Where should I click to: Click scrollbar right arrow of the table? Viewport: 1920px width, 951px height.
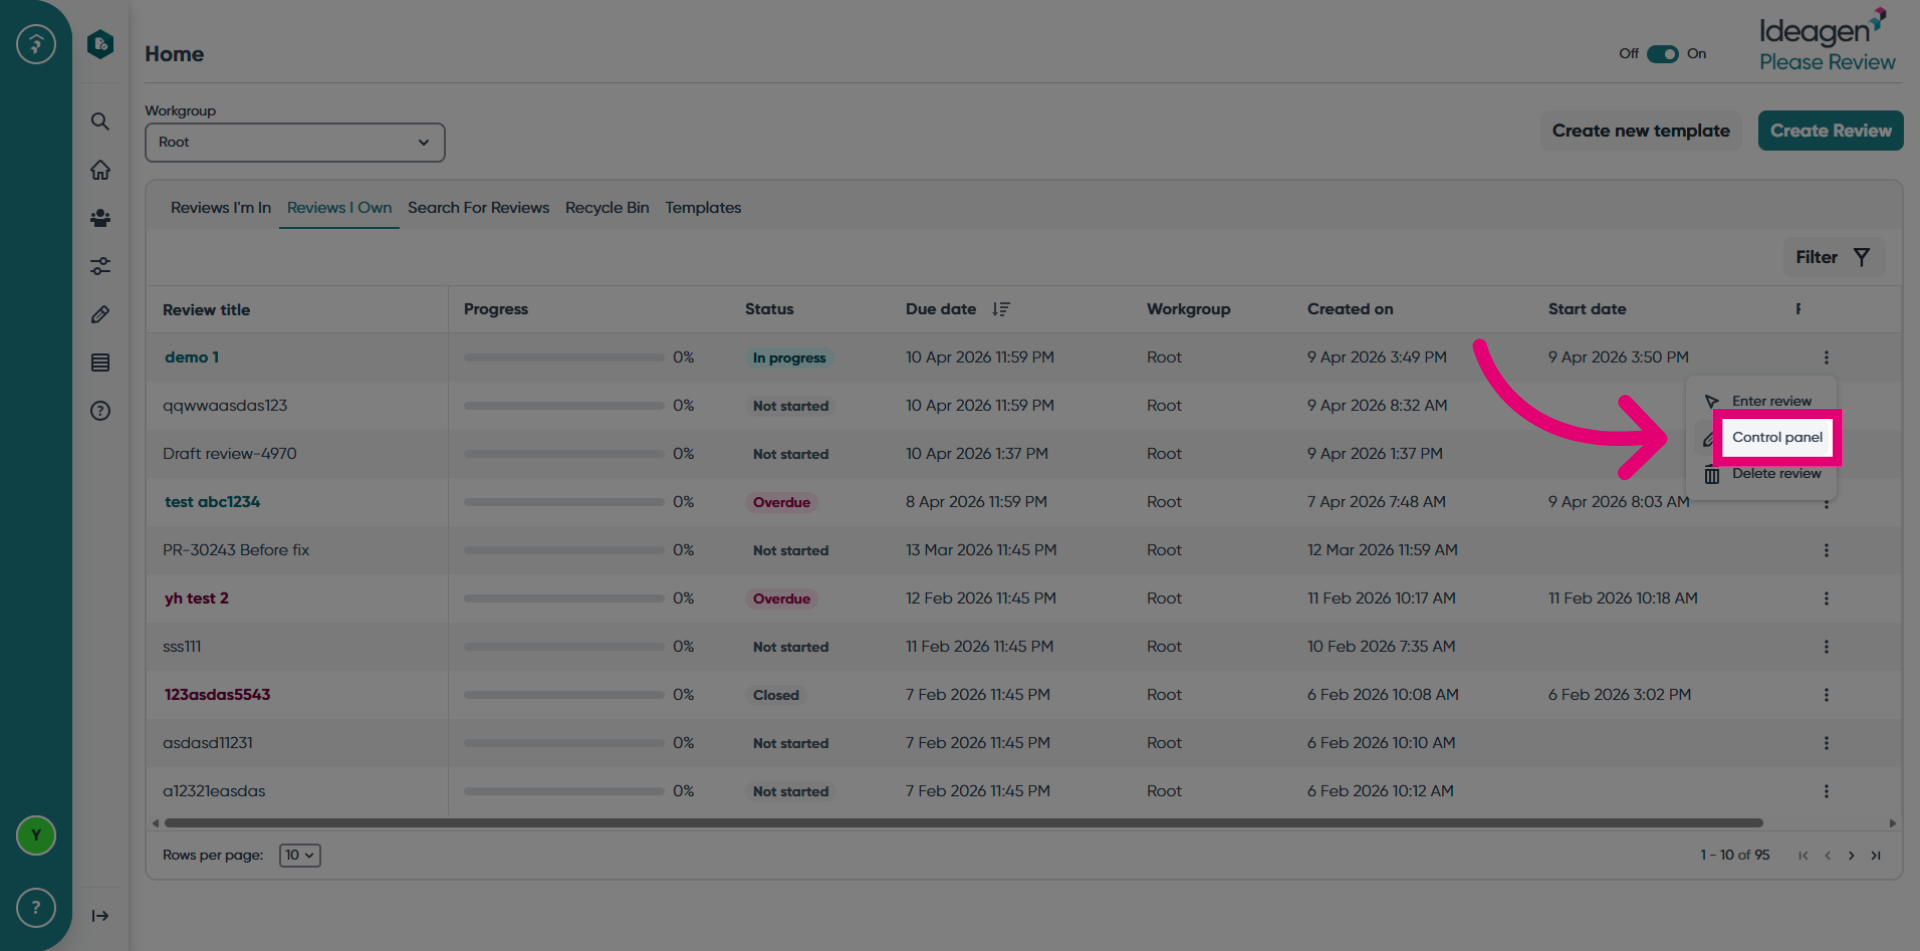click(x=1892, y=824)
